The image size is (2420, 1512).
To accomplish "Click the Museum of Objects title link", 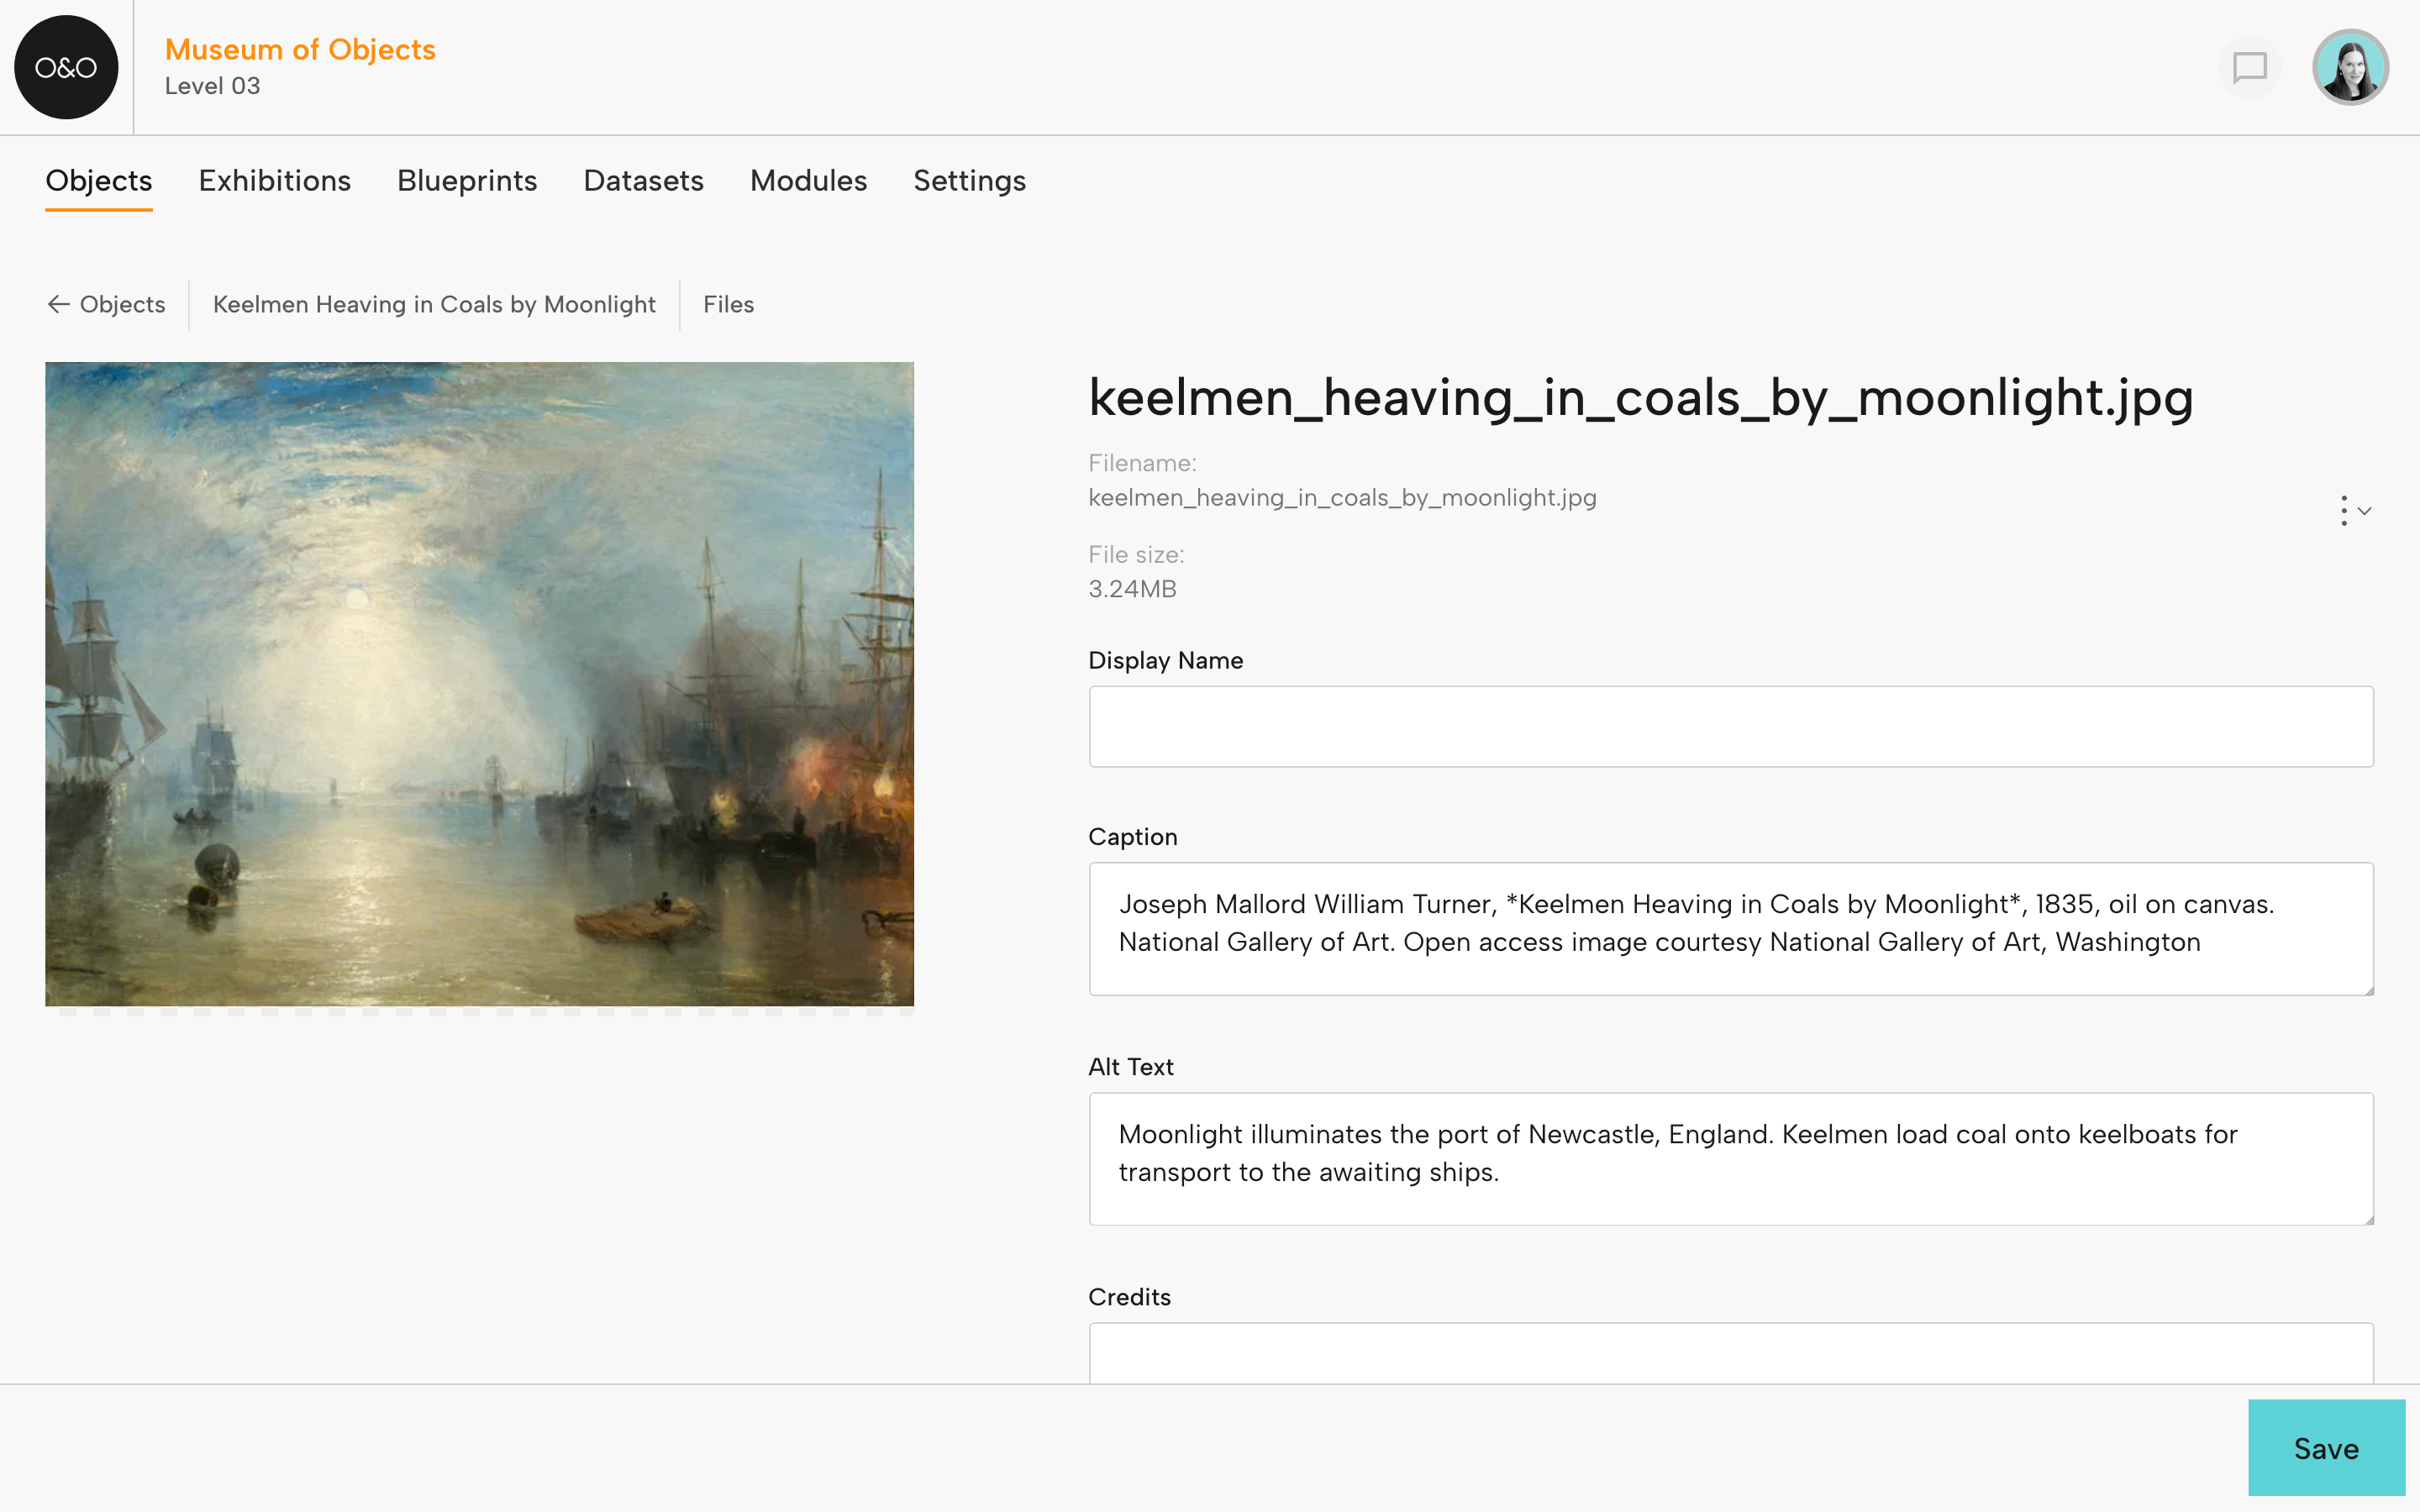I will click(300, 50).
